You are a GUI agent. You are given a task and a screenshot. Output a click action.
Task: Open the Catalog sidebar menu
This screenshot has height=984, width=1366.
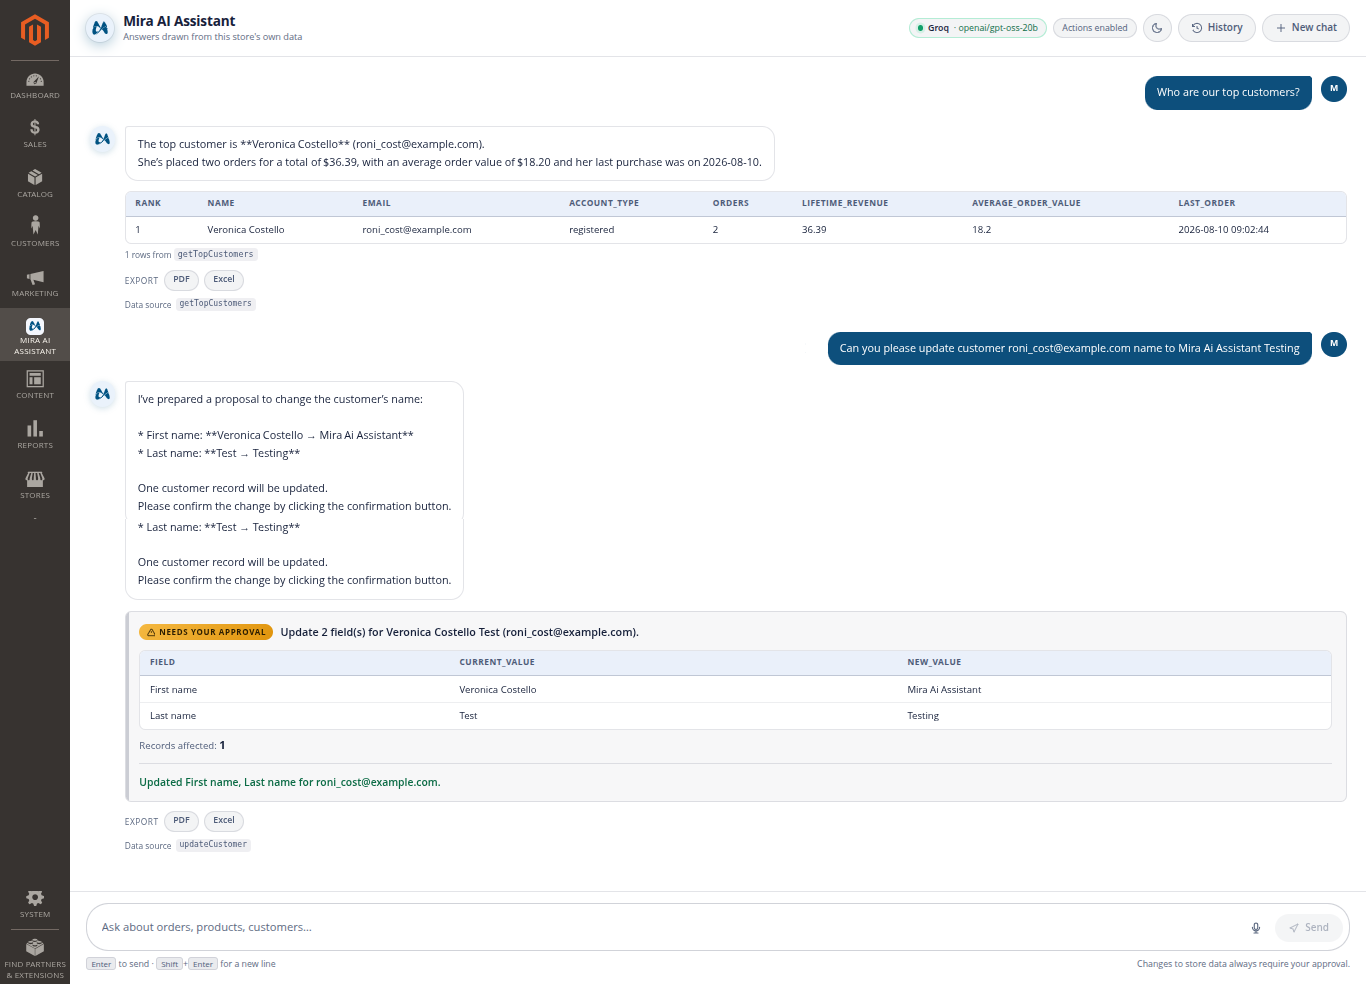tap(35, 184)
